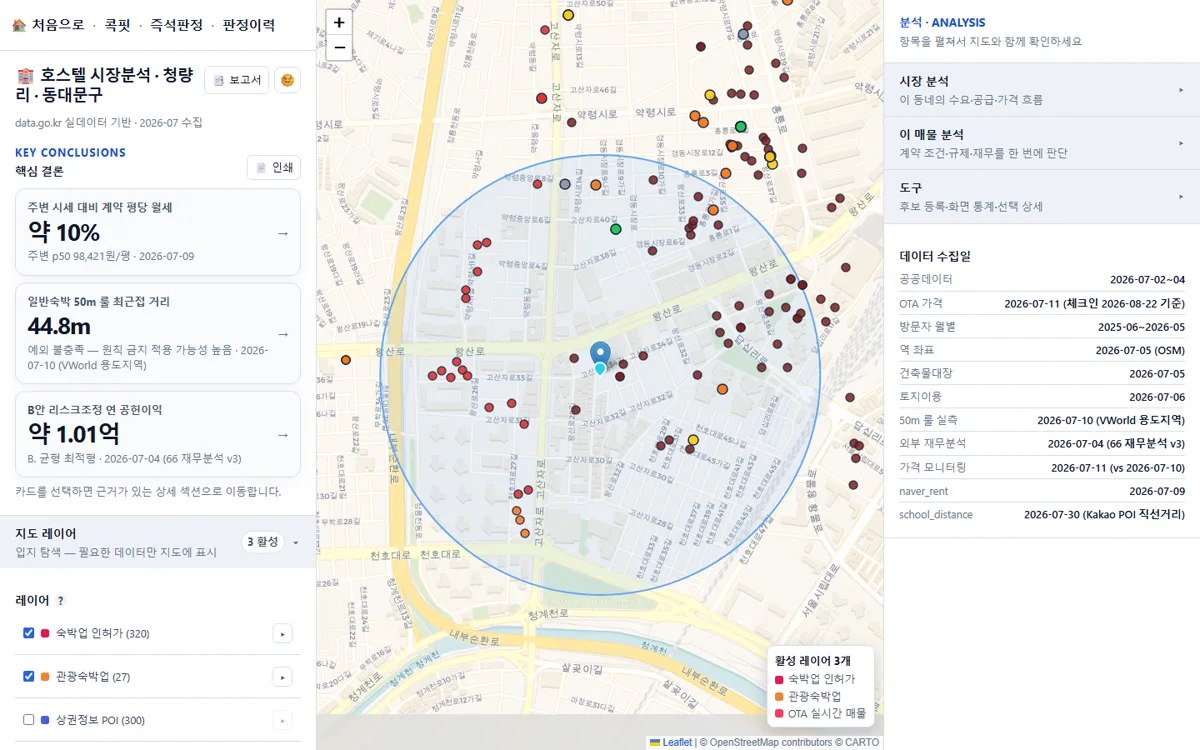Viewport: 1200px width, 750px height.
Task: Open the 즉석판정 nav item
Action: pyautogui.click(x=176, y=25)
